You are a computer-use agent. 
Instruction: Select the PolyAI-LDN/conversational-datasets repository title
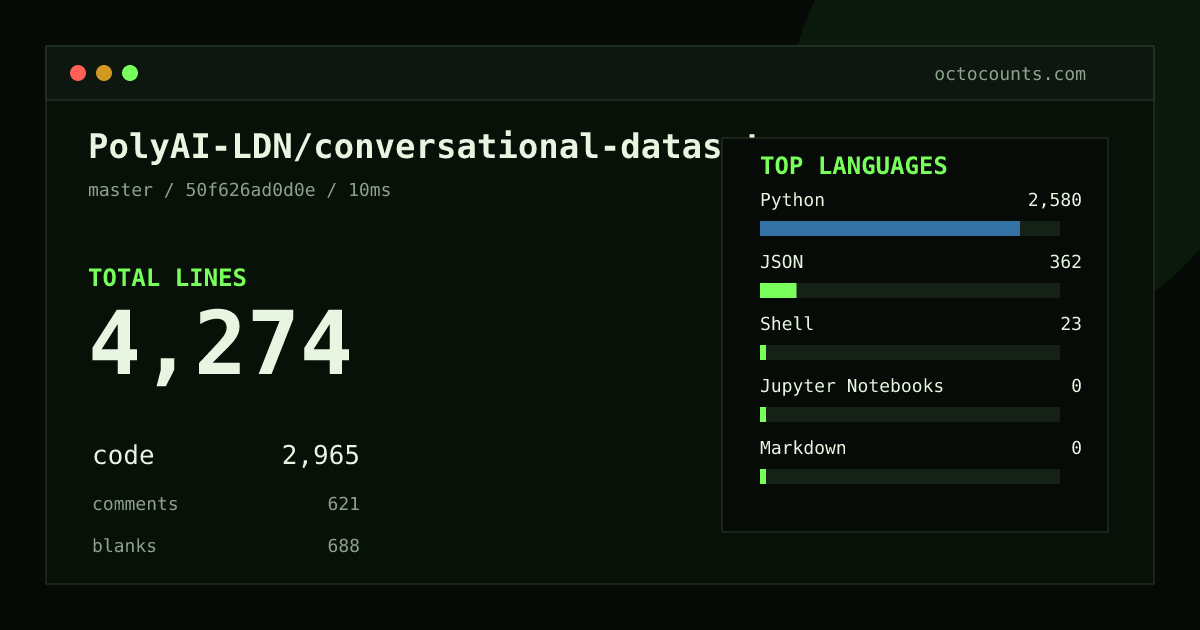click(405, 146)
